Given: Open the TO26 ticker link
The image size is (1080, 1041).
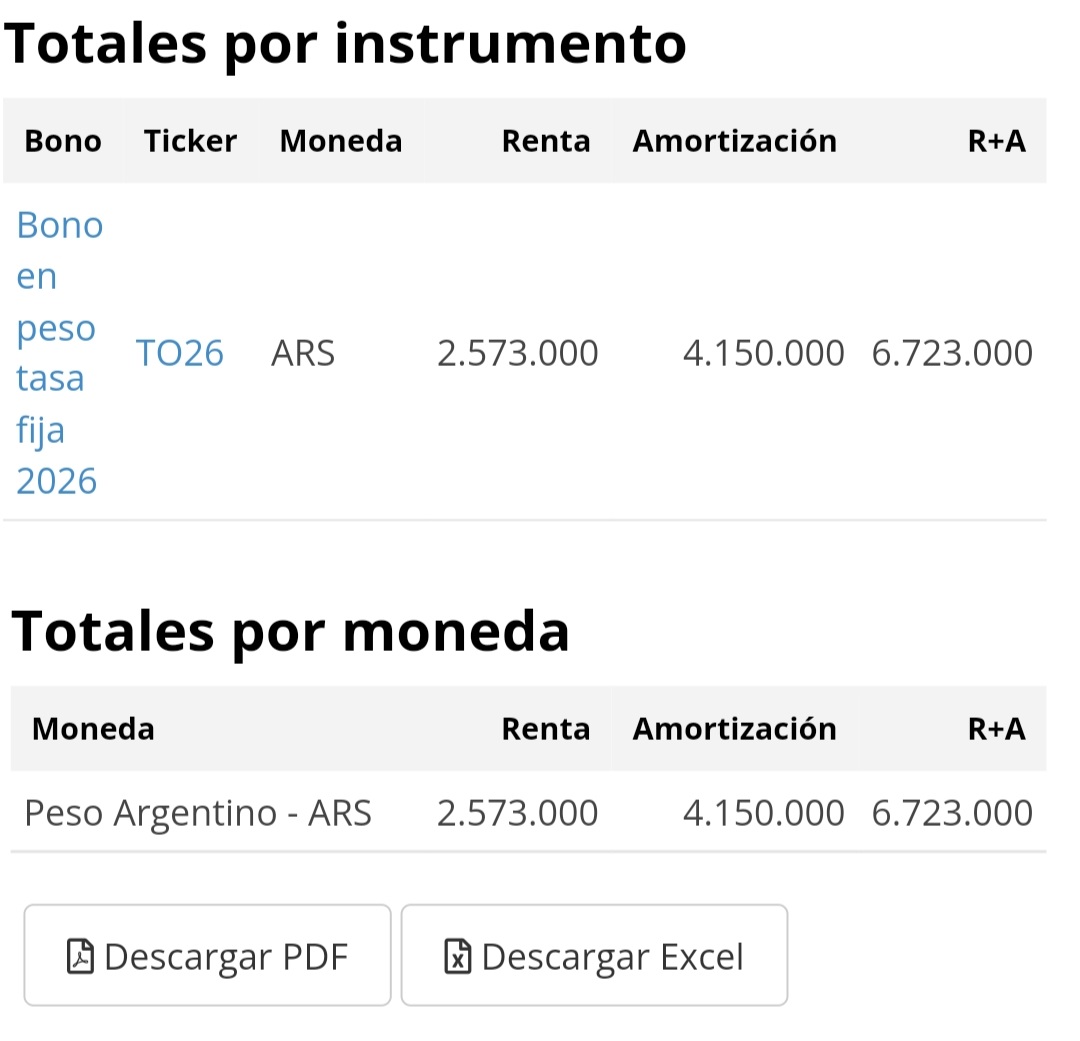Looking at the screenshot, I should click(180, 353).
